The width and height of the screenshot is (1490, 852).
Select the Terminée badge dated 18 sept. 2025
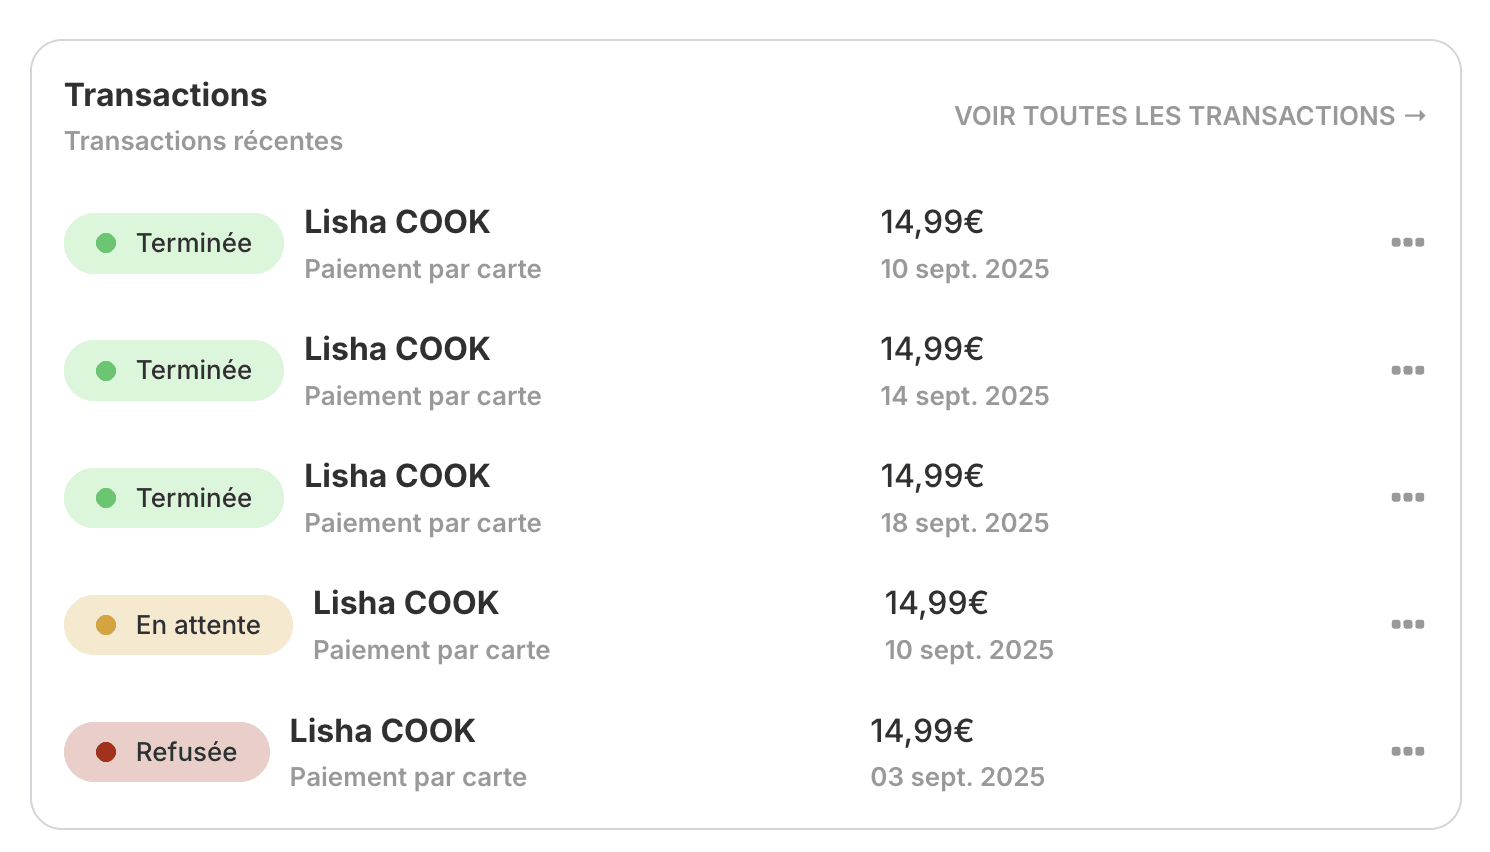click(174, 498)
